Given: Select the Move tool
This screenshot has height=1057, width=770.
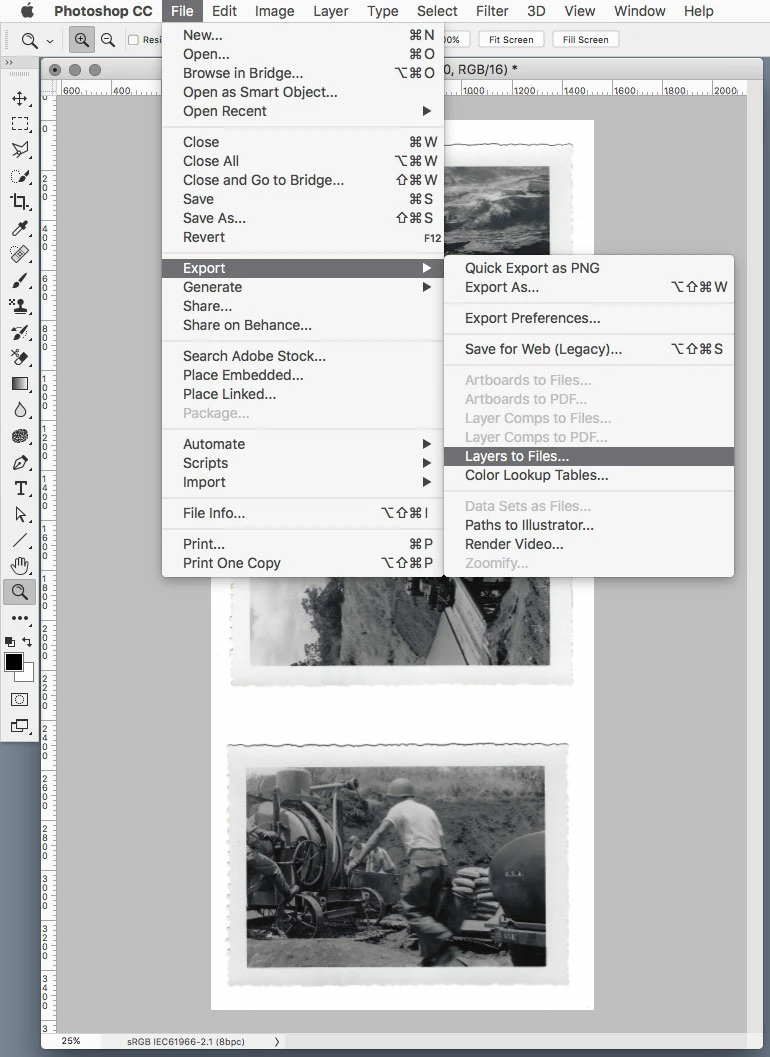Looking at the screenshot, I should [20, 98].
